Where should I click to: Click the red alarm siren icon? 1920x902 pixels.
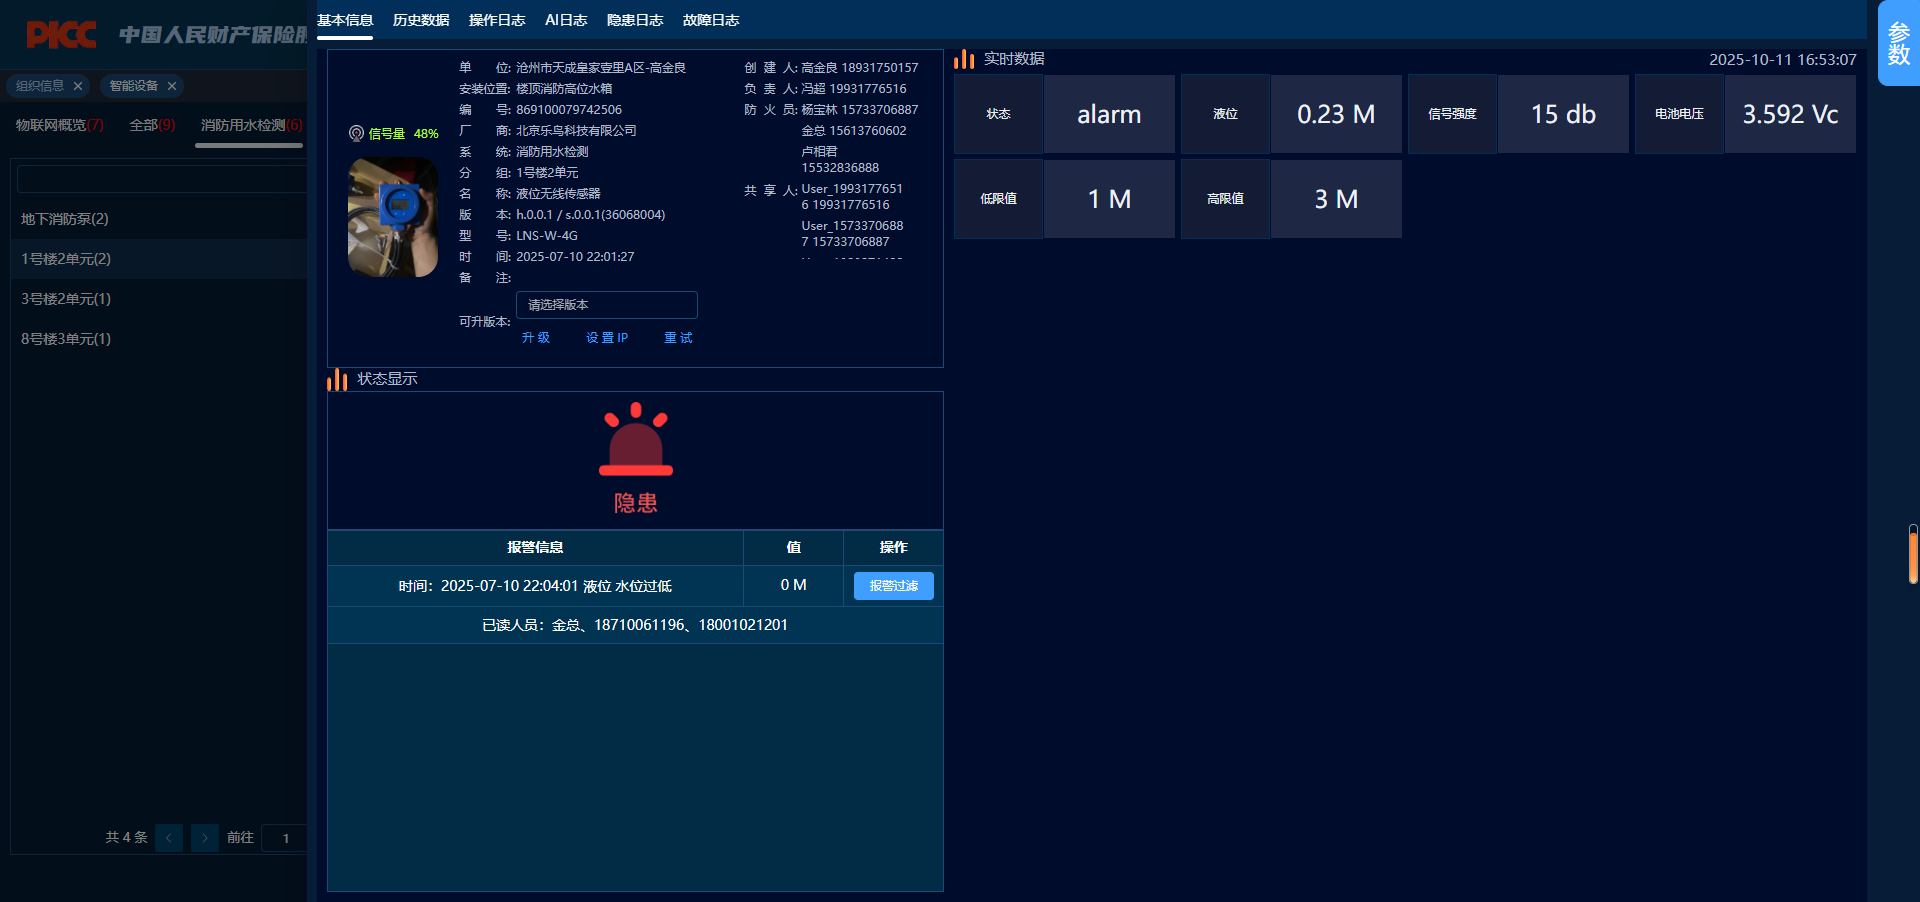635,441
